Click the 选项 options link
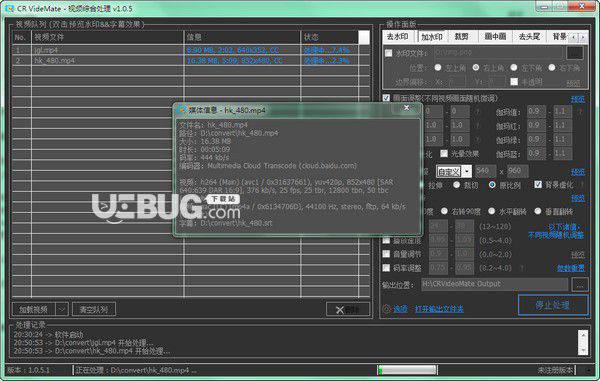600x381 pixels. tap(401, 309)
